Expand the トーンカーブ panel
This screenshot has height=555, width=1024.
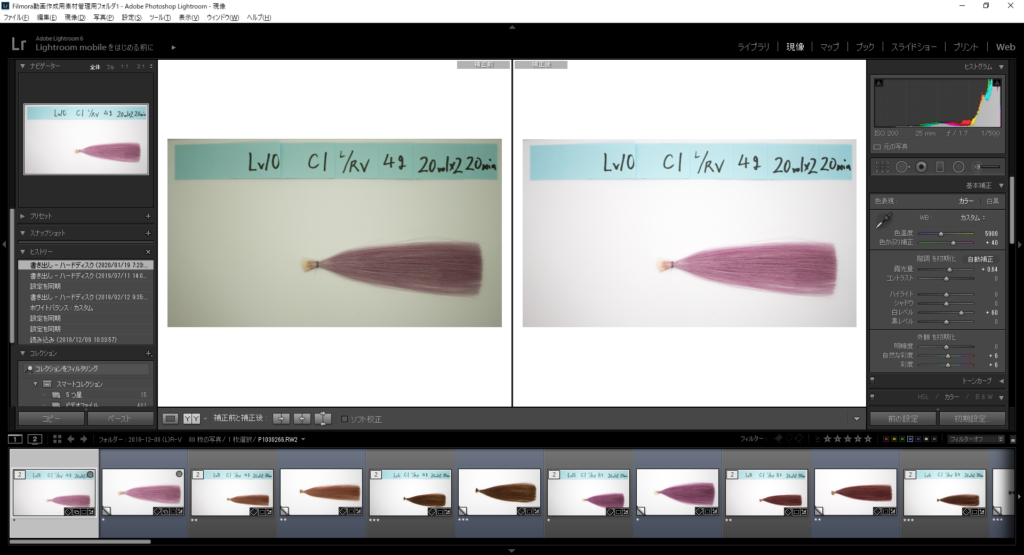point(940,381)
